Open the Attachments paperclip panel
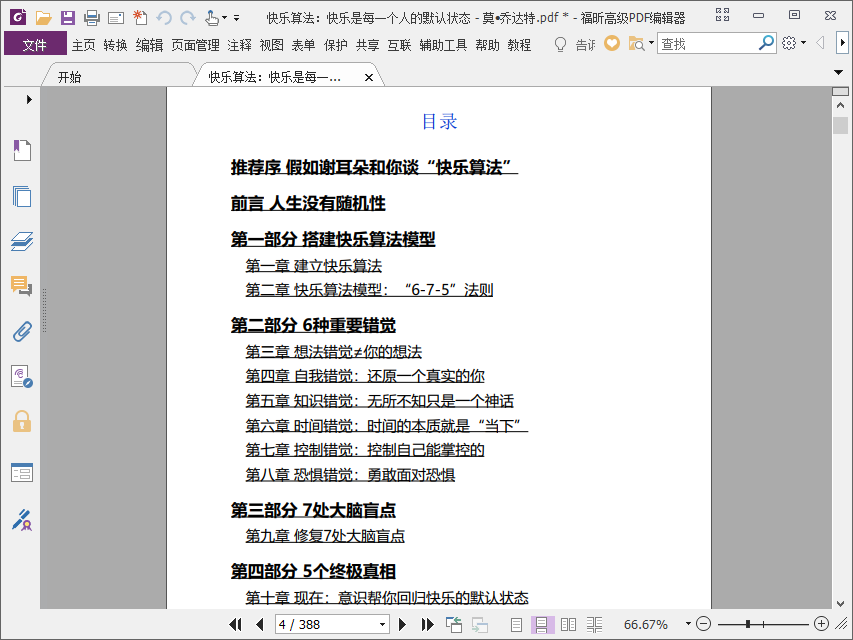 click(22, 331)
